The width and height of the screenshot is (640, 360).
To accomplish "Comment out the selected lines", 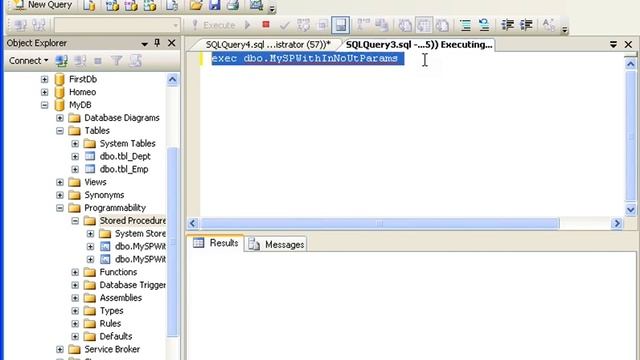I will 465,25.
